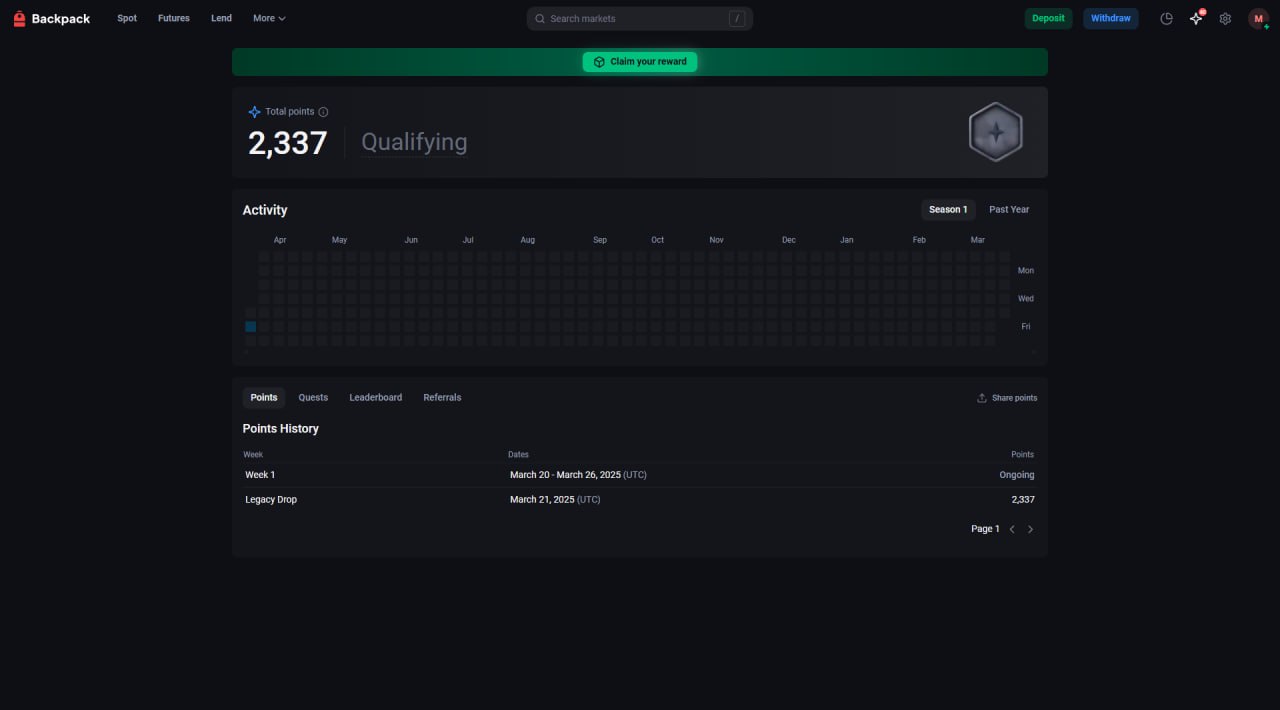Open the points sparkle icon in header

[1196, 18]
